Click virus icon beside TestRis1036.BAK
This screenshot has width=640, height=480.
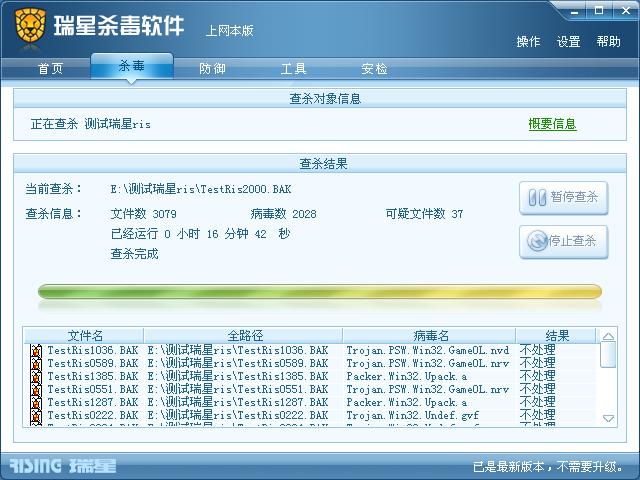36,351
